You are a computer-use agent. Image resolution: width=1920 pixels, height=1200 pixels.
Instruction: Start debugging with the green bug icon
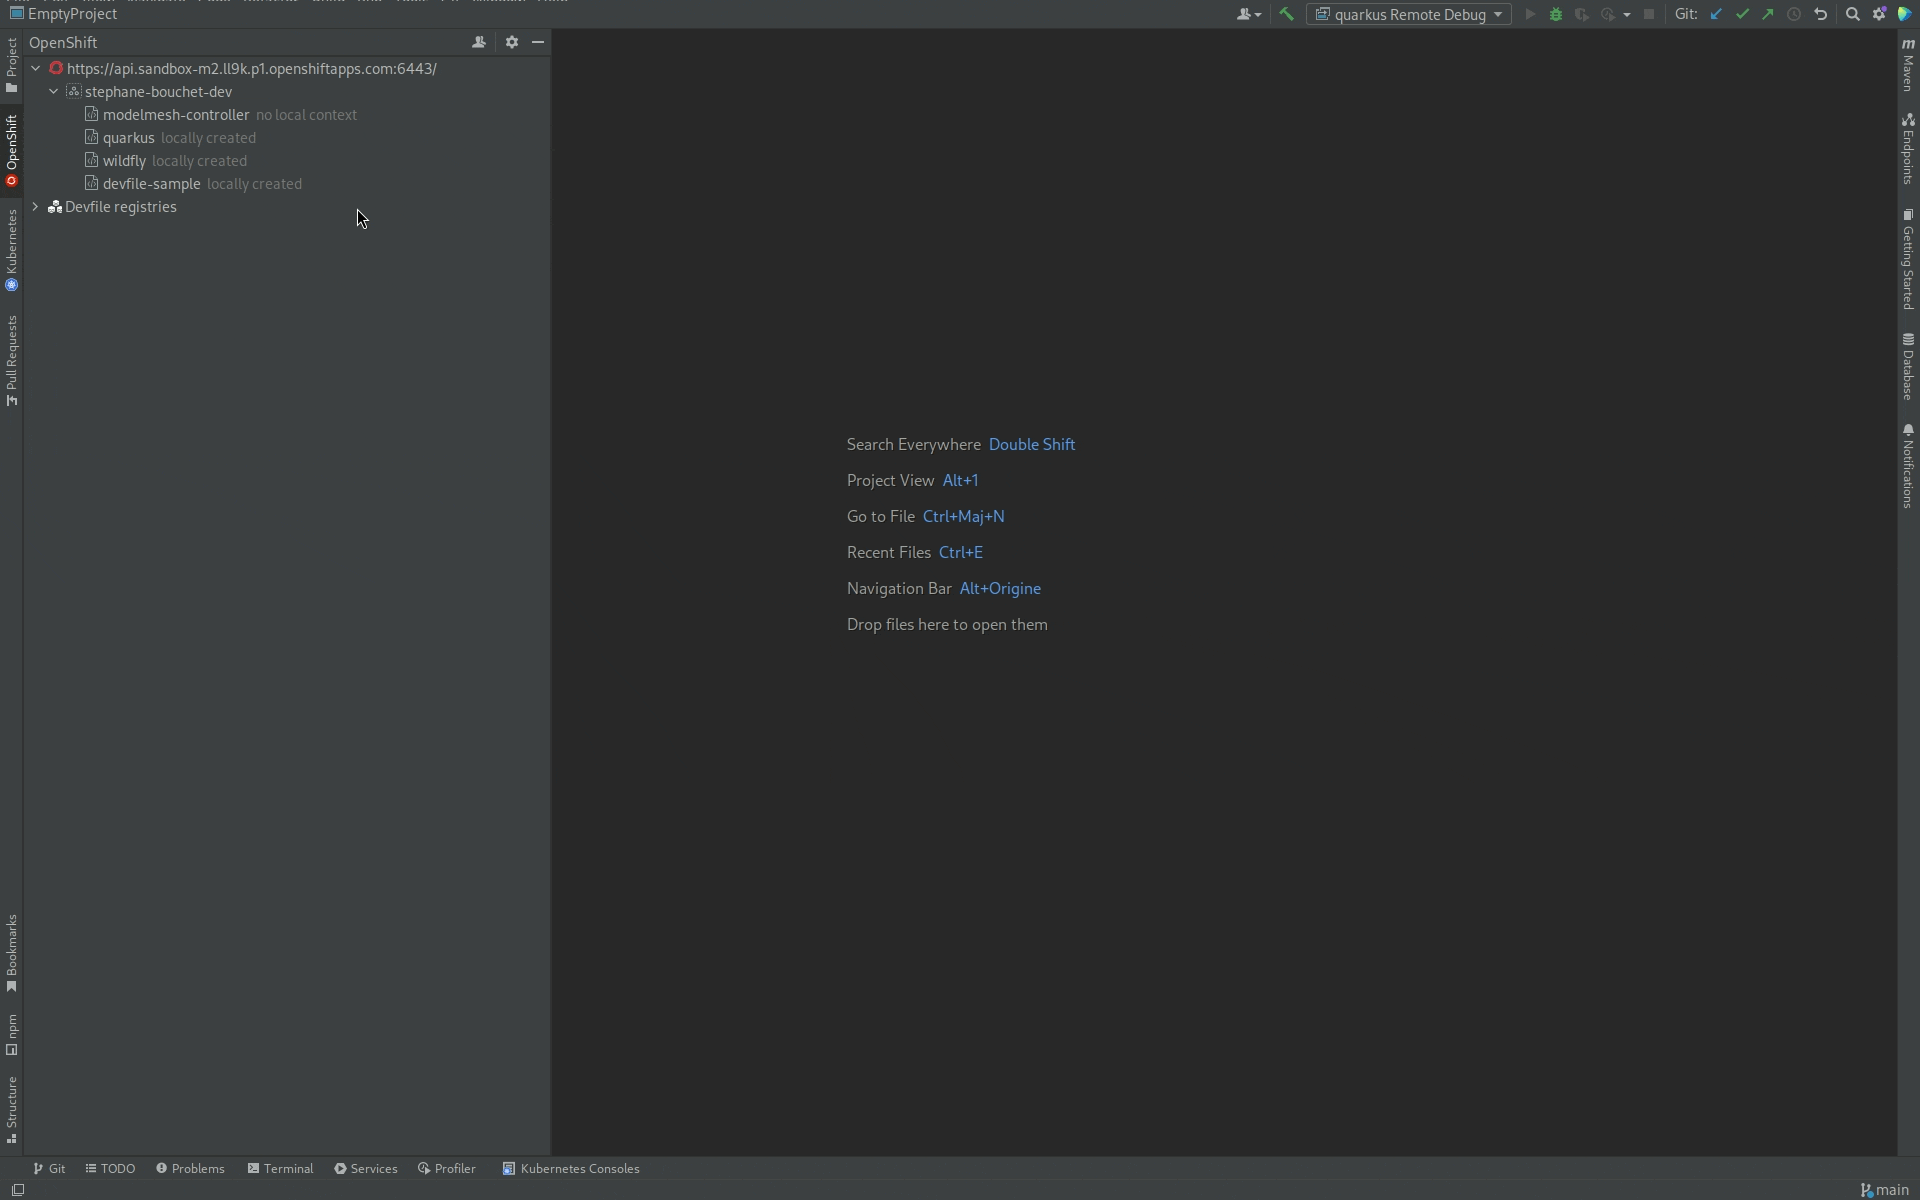[x=1555, y=14]
